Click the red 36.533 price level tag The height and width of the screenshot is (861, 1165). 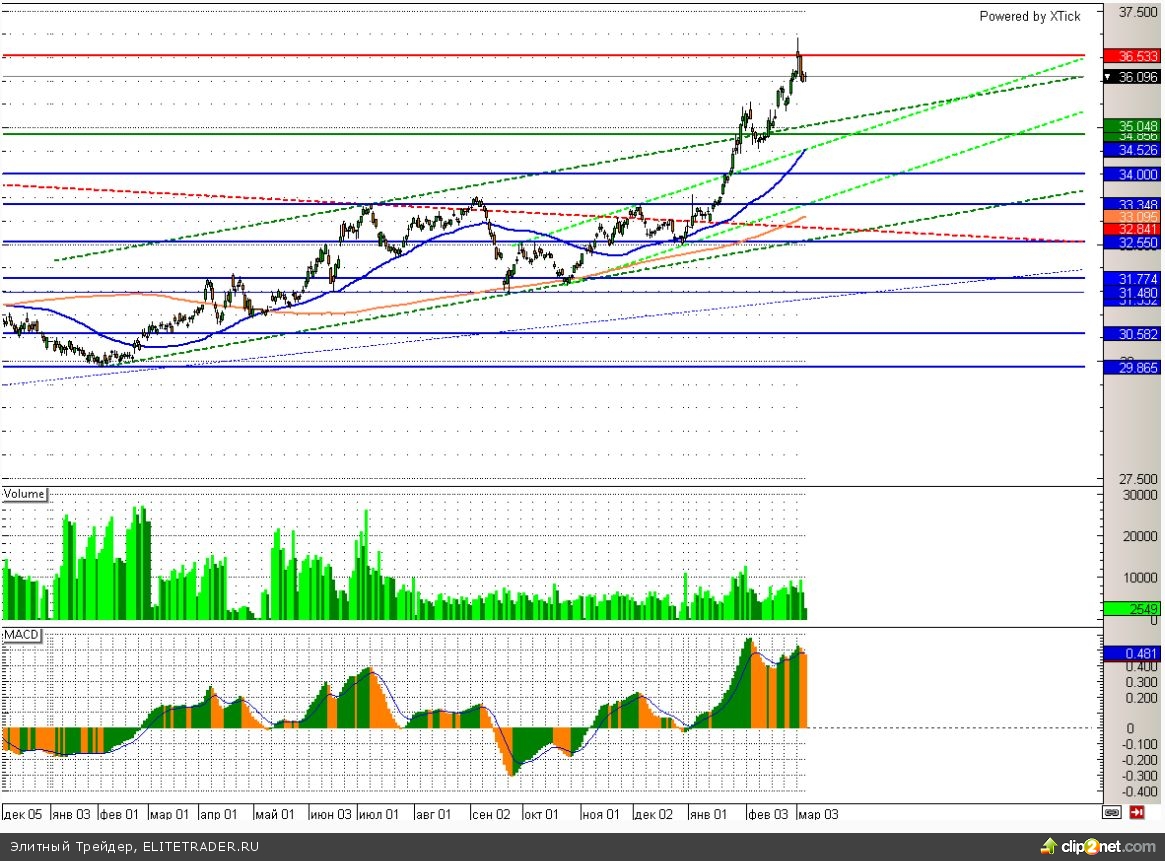click(x=1131, y=56)
